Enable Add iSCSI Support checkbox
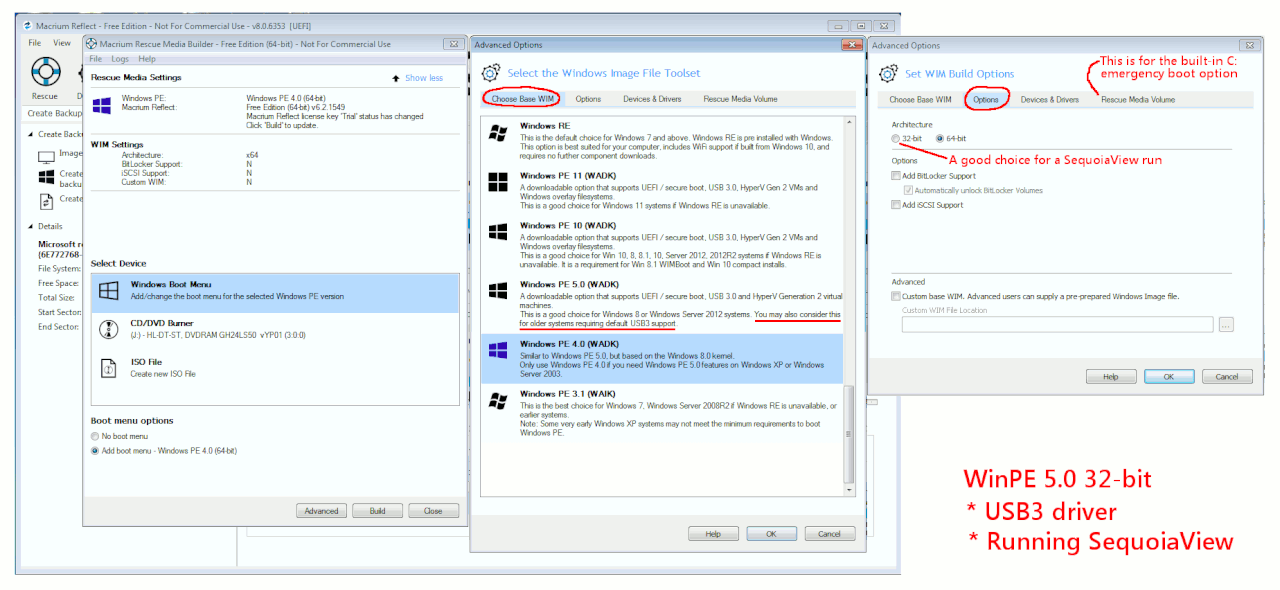Viewport: 1280px width, 590px height. 895,205
